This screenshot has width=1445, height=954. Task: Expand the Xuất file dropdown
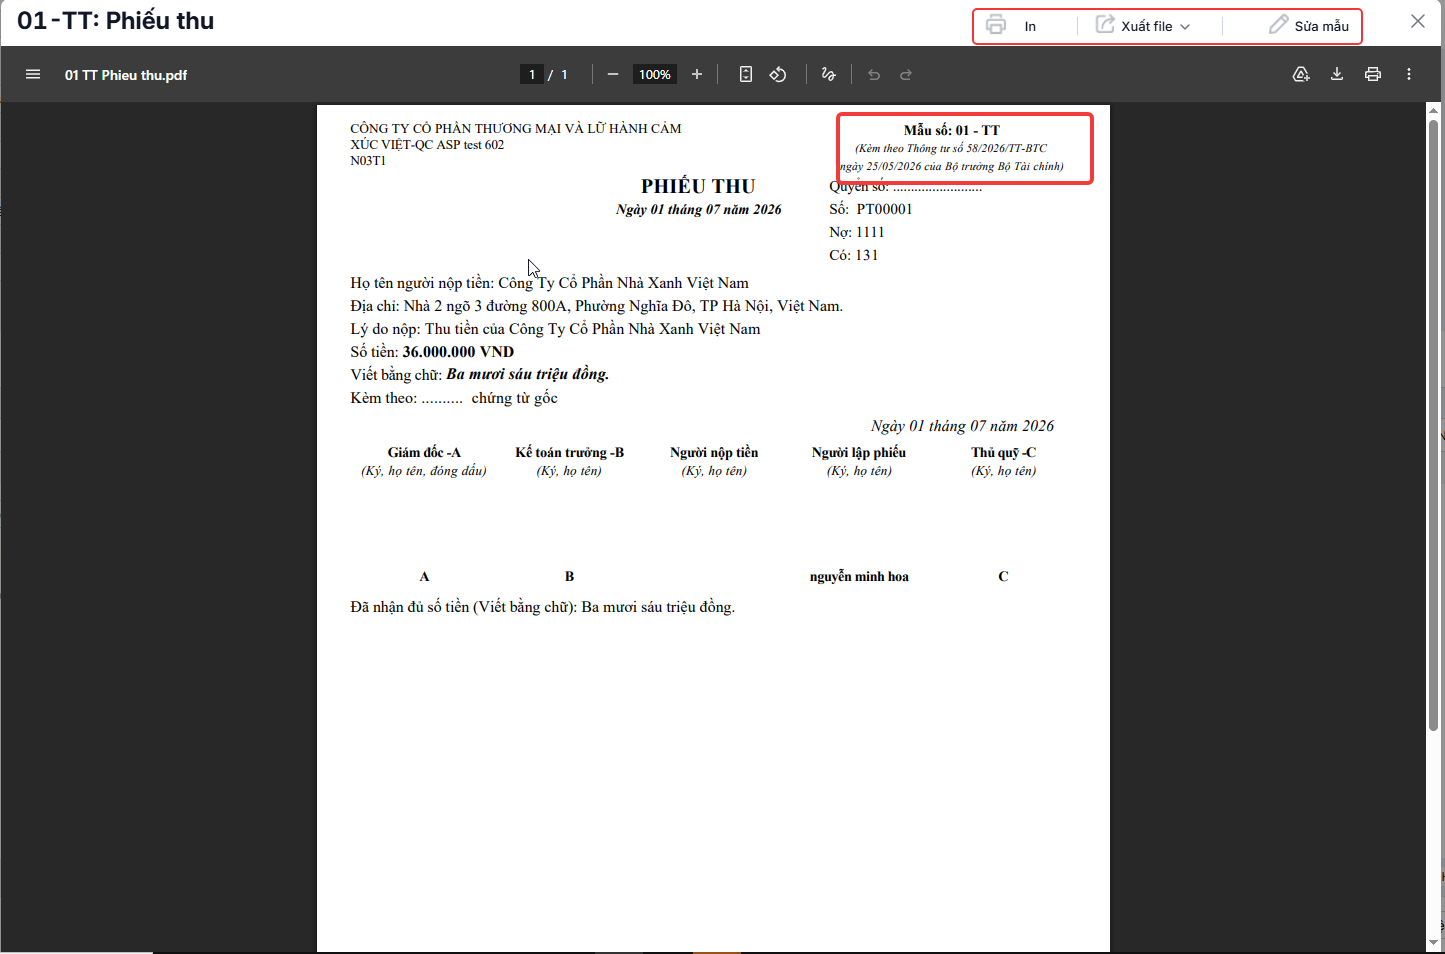(x=1144, y=26)
